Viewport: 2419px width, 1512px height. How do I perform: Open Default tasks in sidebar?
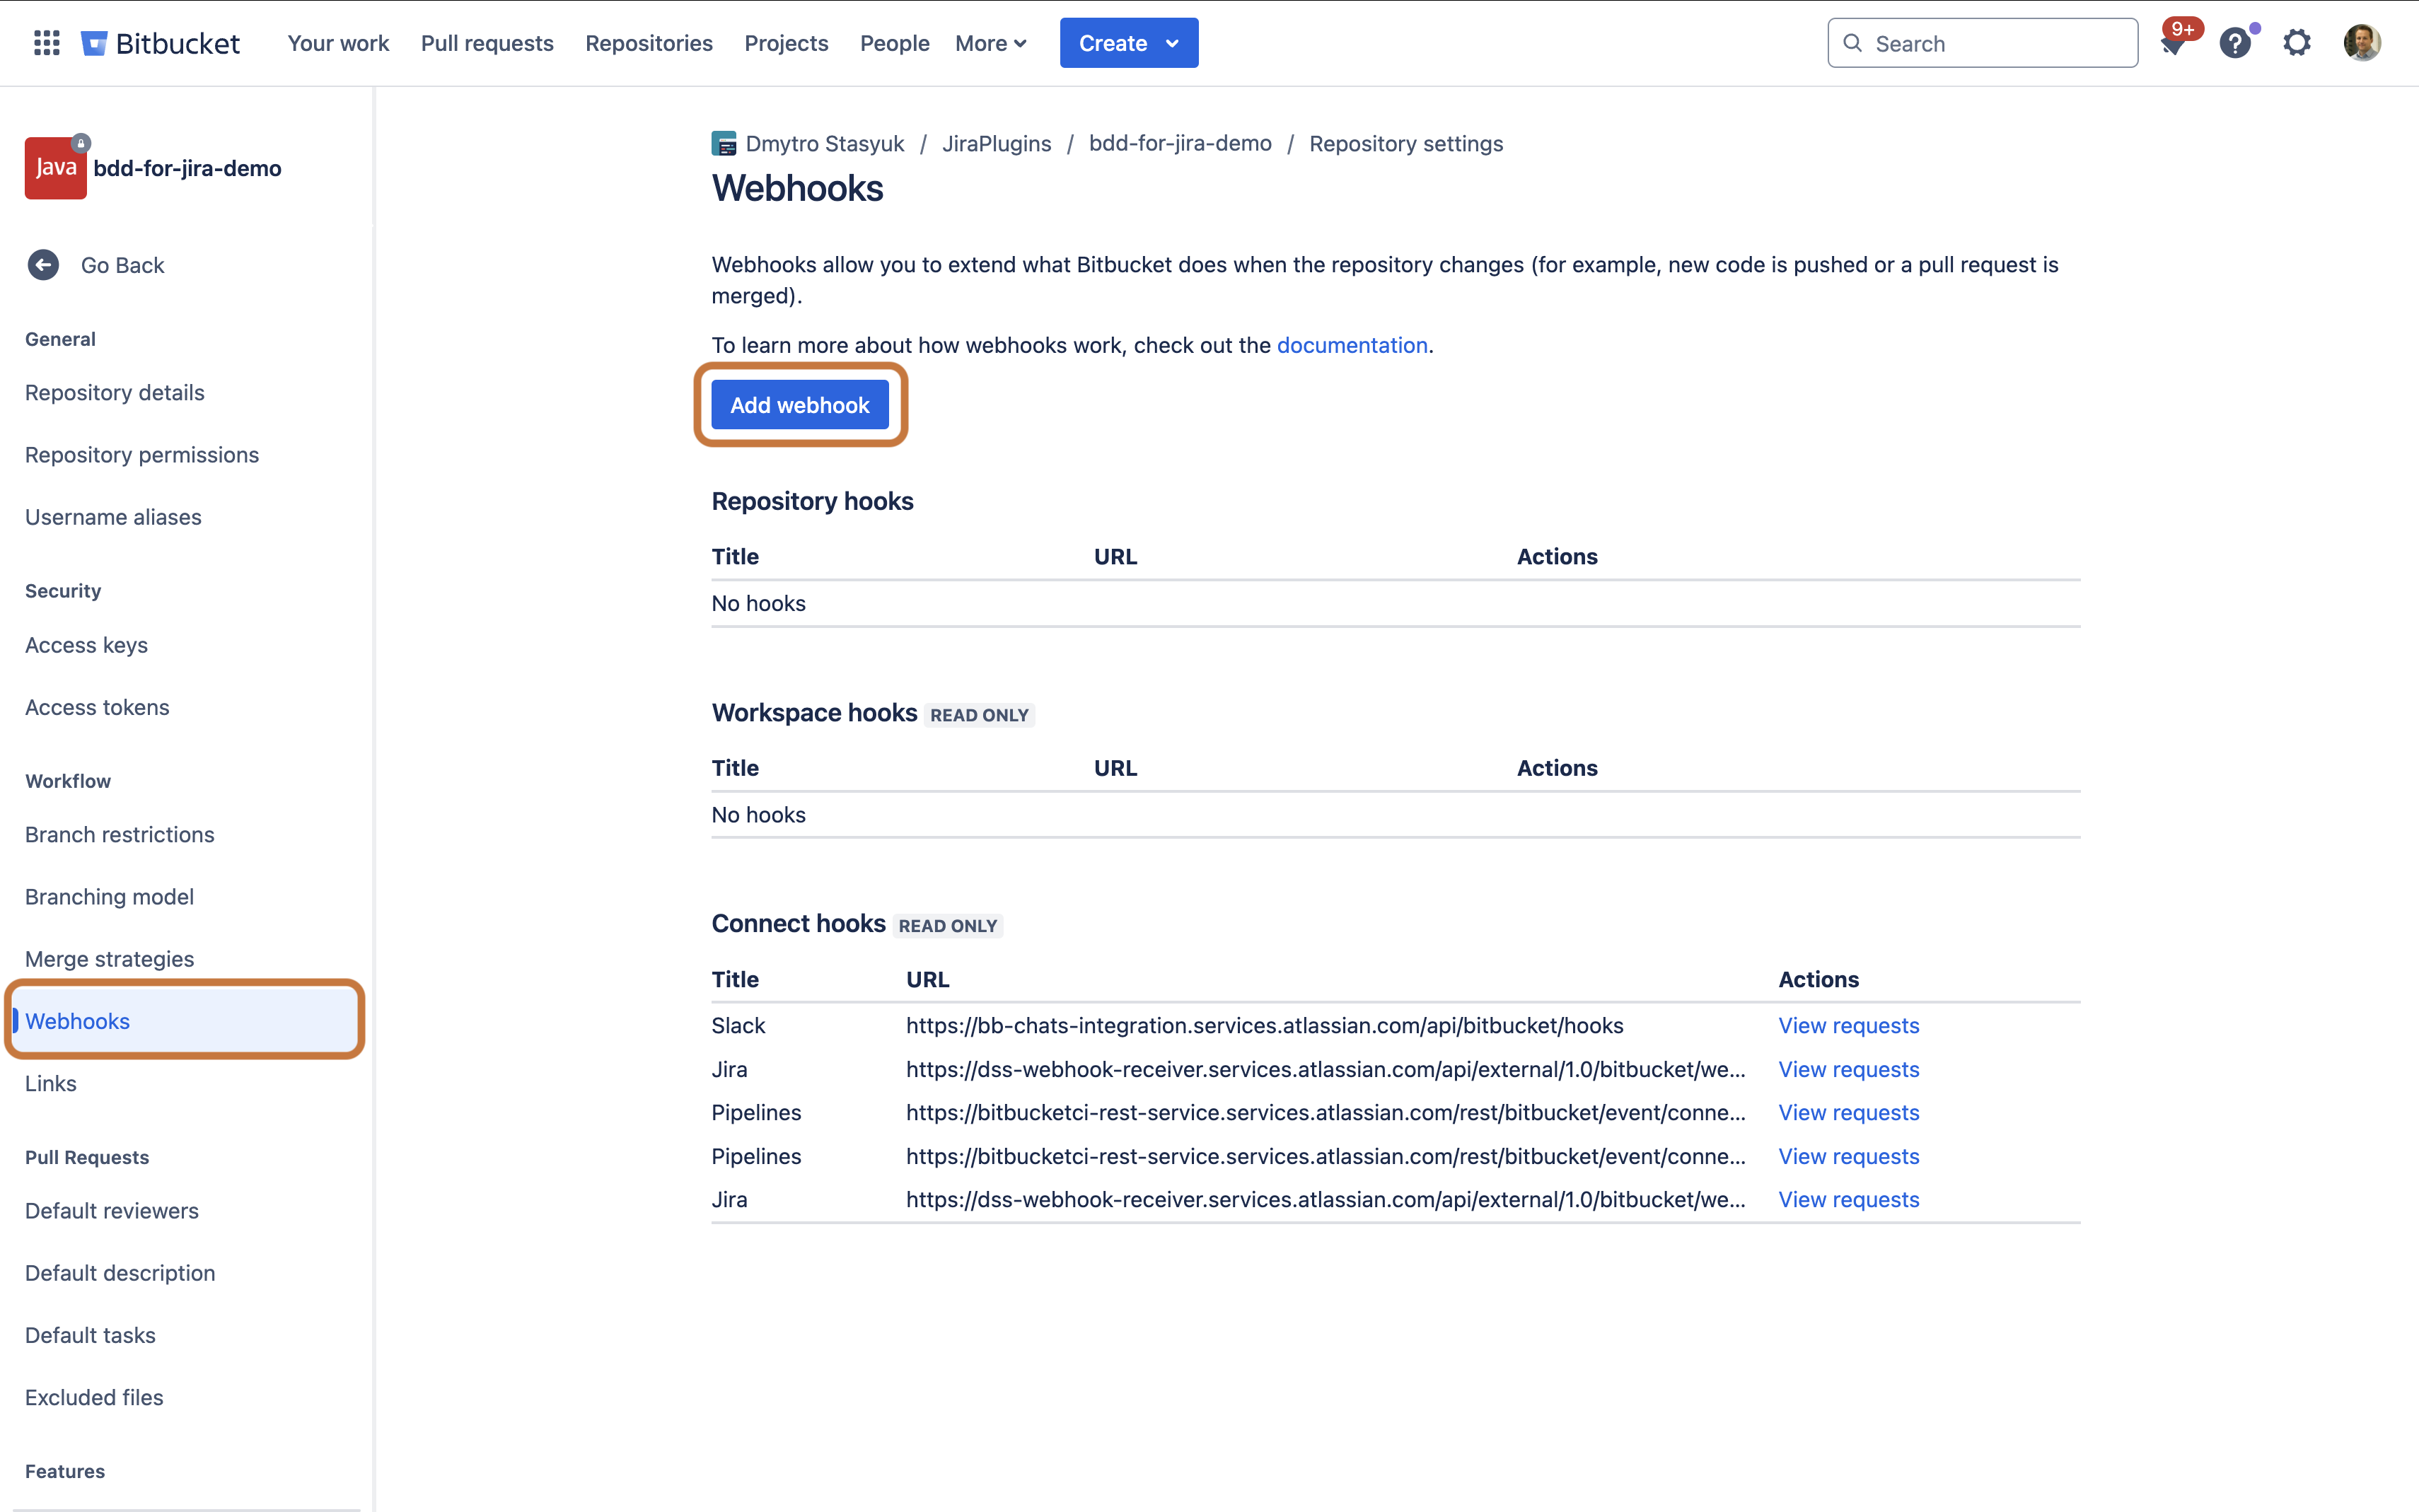(90, 1335)
